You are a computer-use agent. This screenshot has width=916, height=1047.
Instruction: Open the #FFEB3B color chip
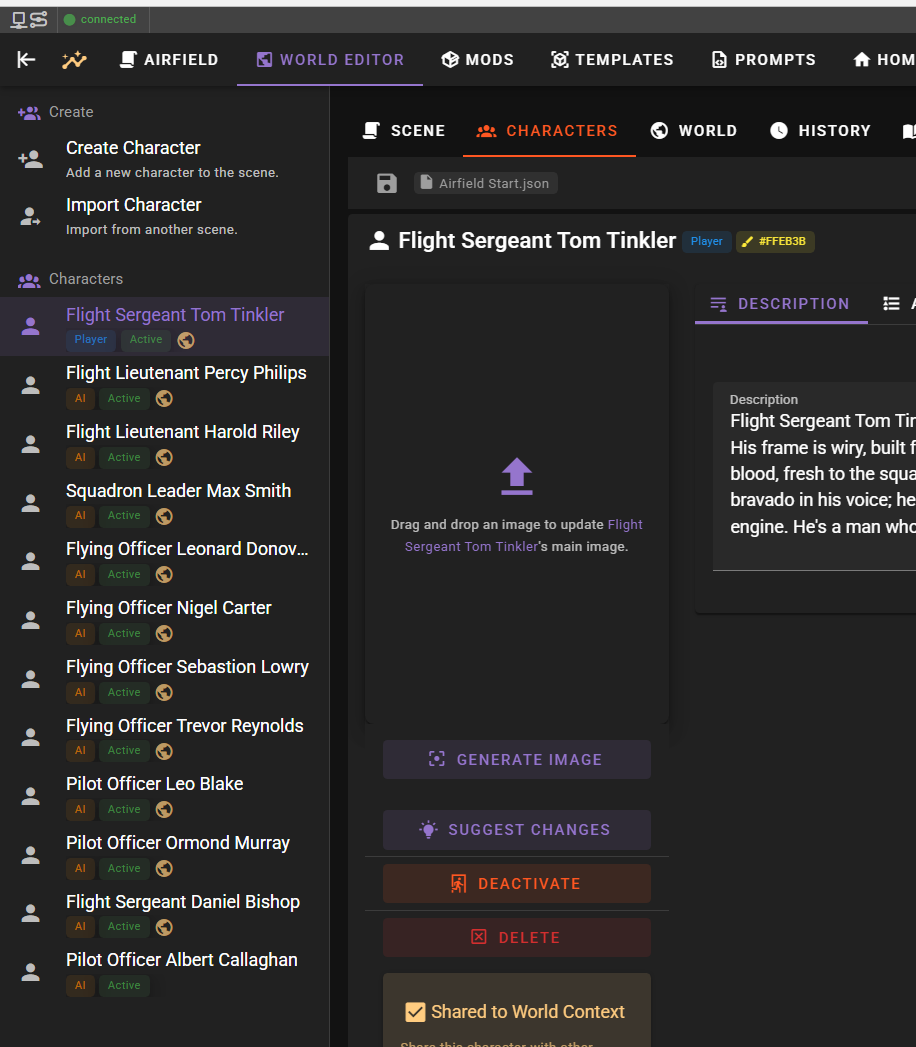coord(775,242)
